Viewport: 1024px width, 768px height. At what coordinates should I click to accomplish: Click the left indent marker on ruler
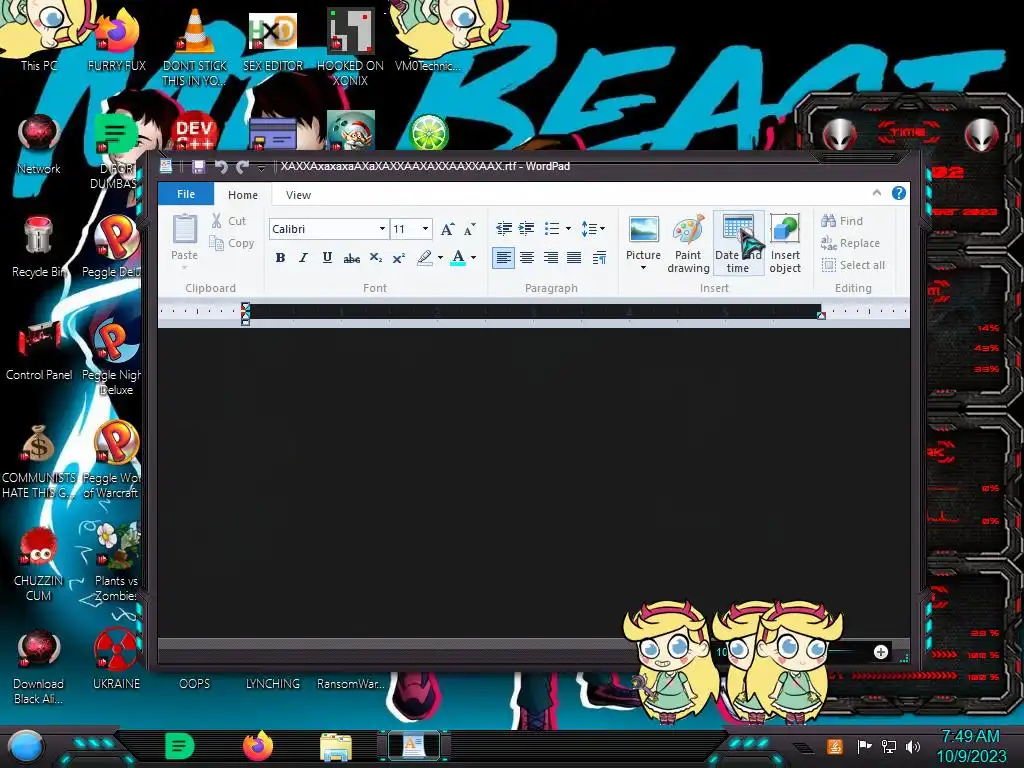tap(246, 313)
